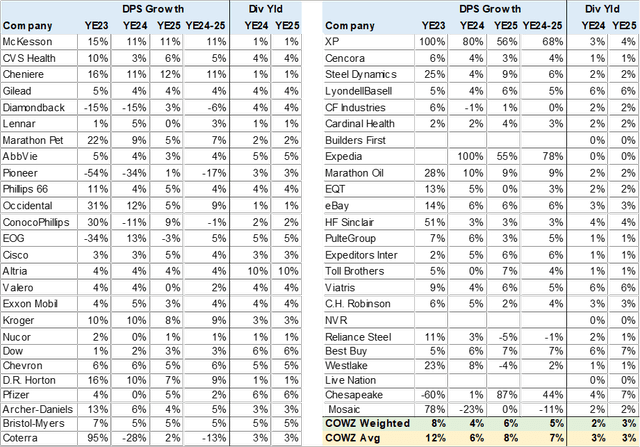640x447 pixels.
Task: Click the Coterra company cell
Action: click(20, 438)
